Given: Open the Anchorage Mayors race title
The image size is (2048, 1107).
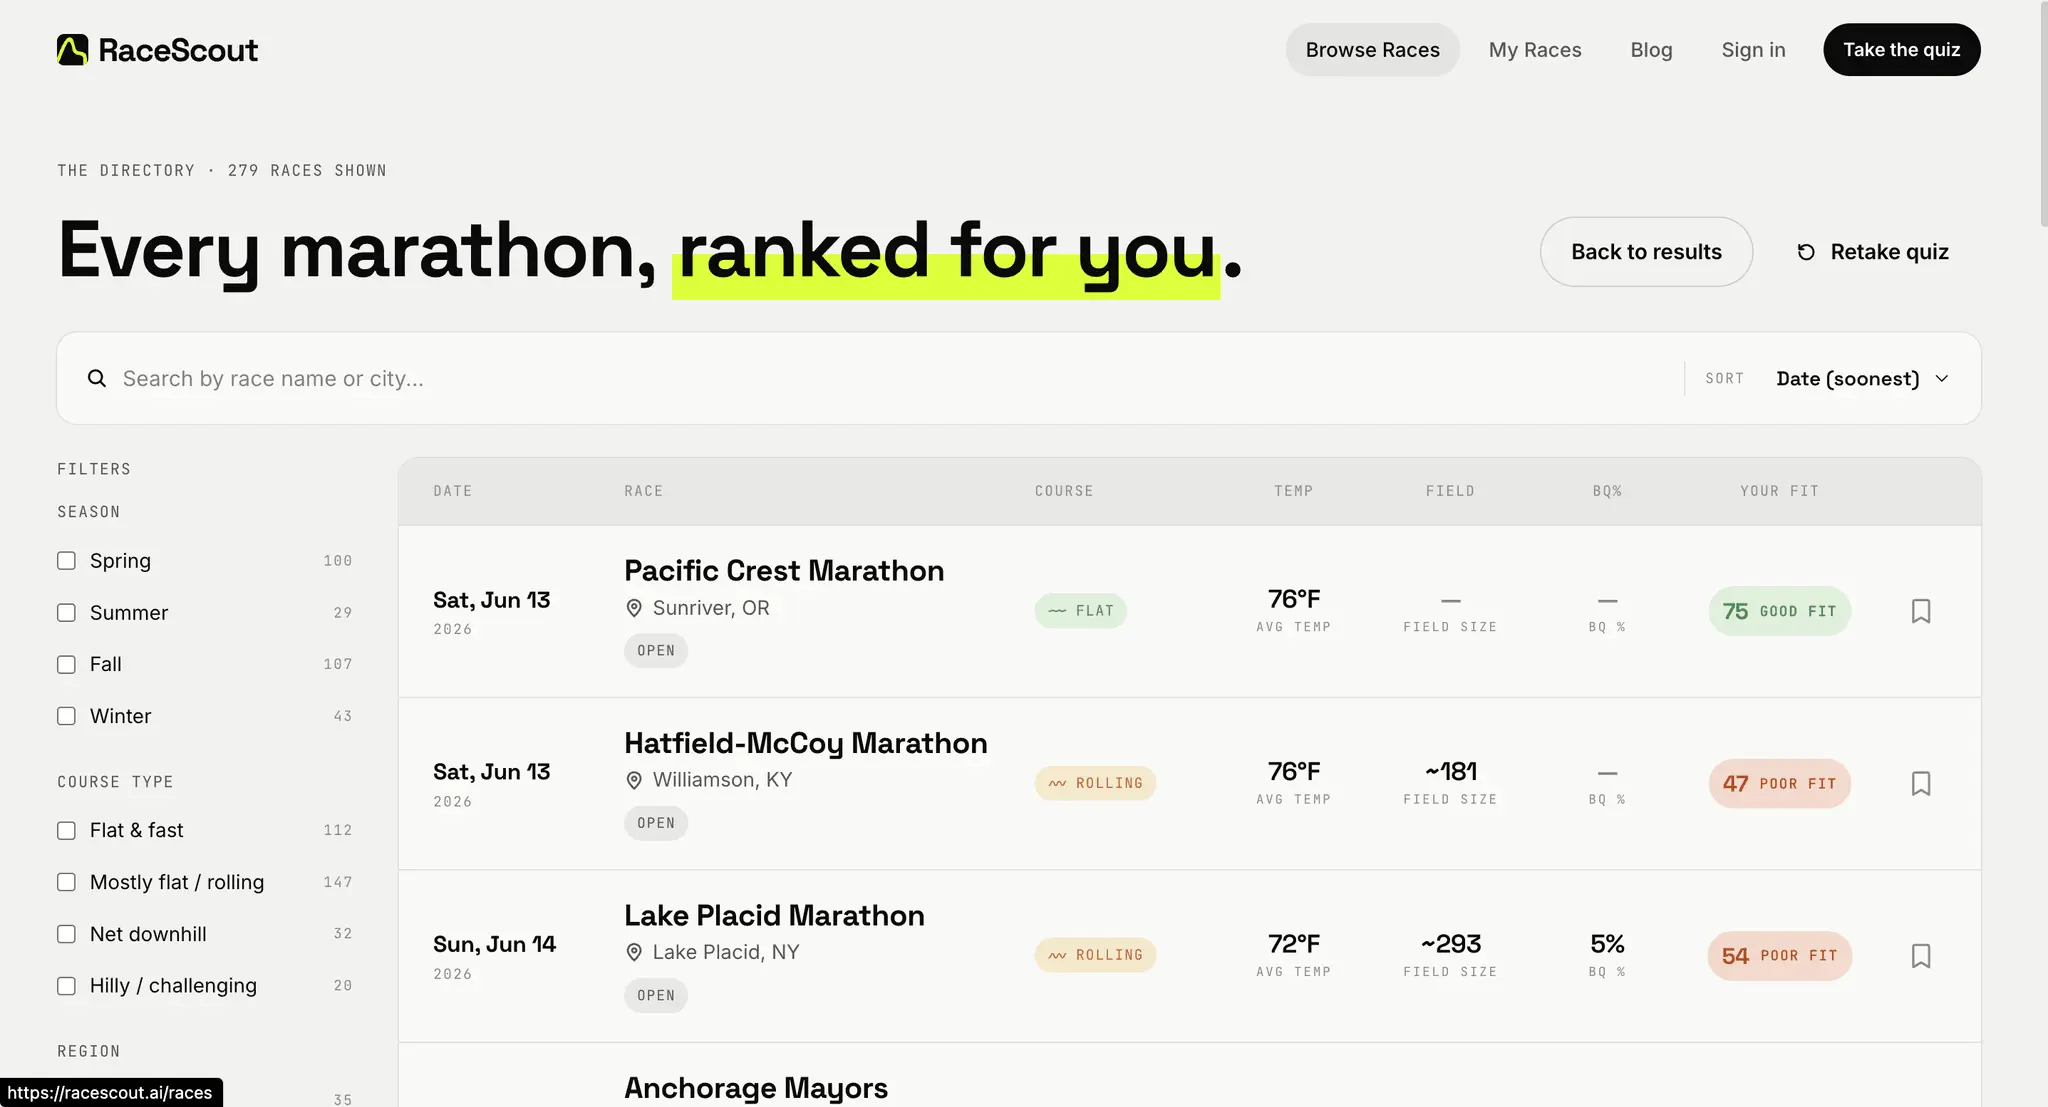Looking at the screenshot, I should (x=756, y=1088).
